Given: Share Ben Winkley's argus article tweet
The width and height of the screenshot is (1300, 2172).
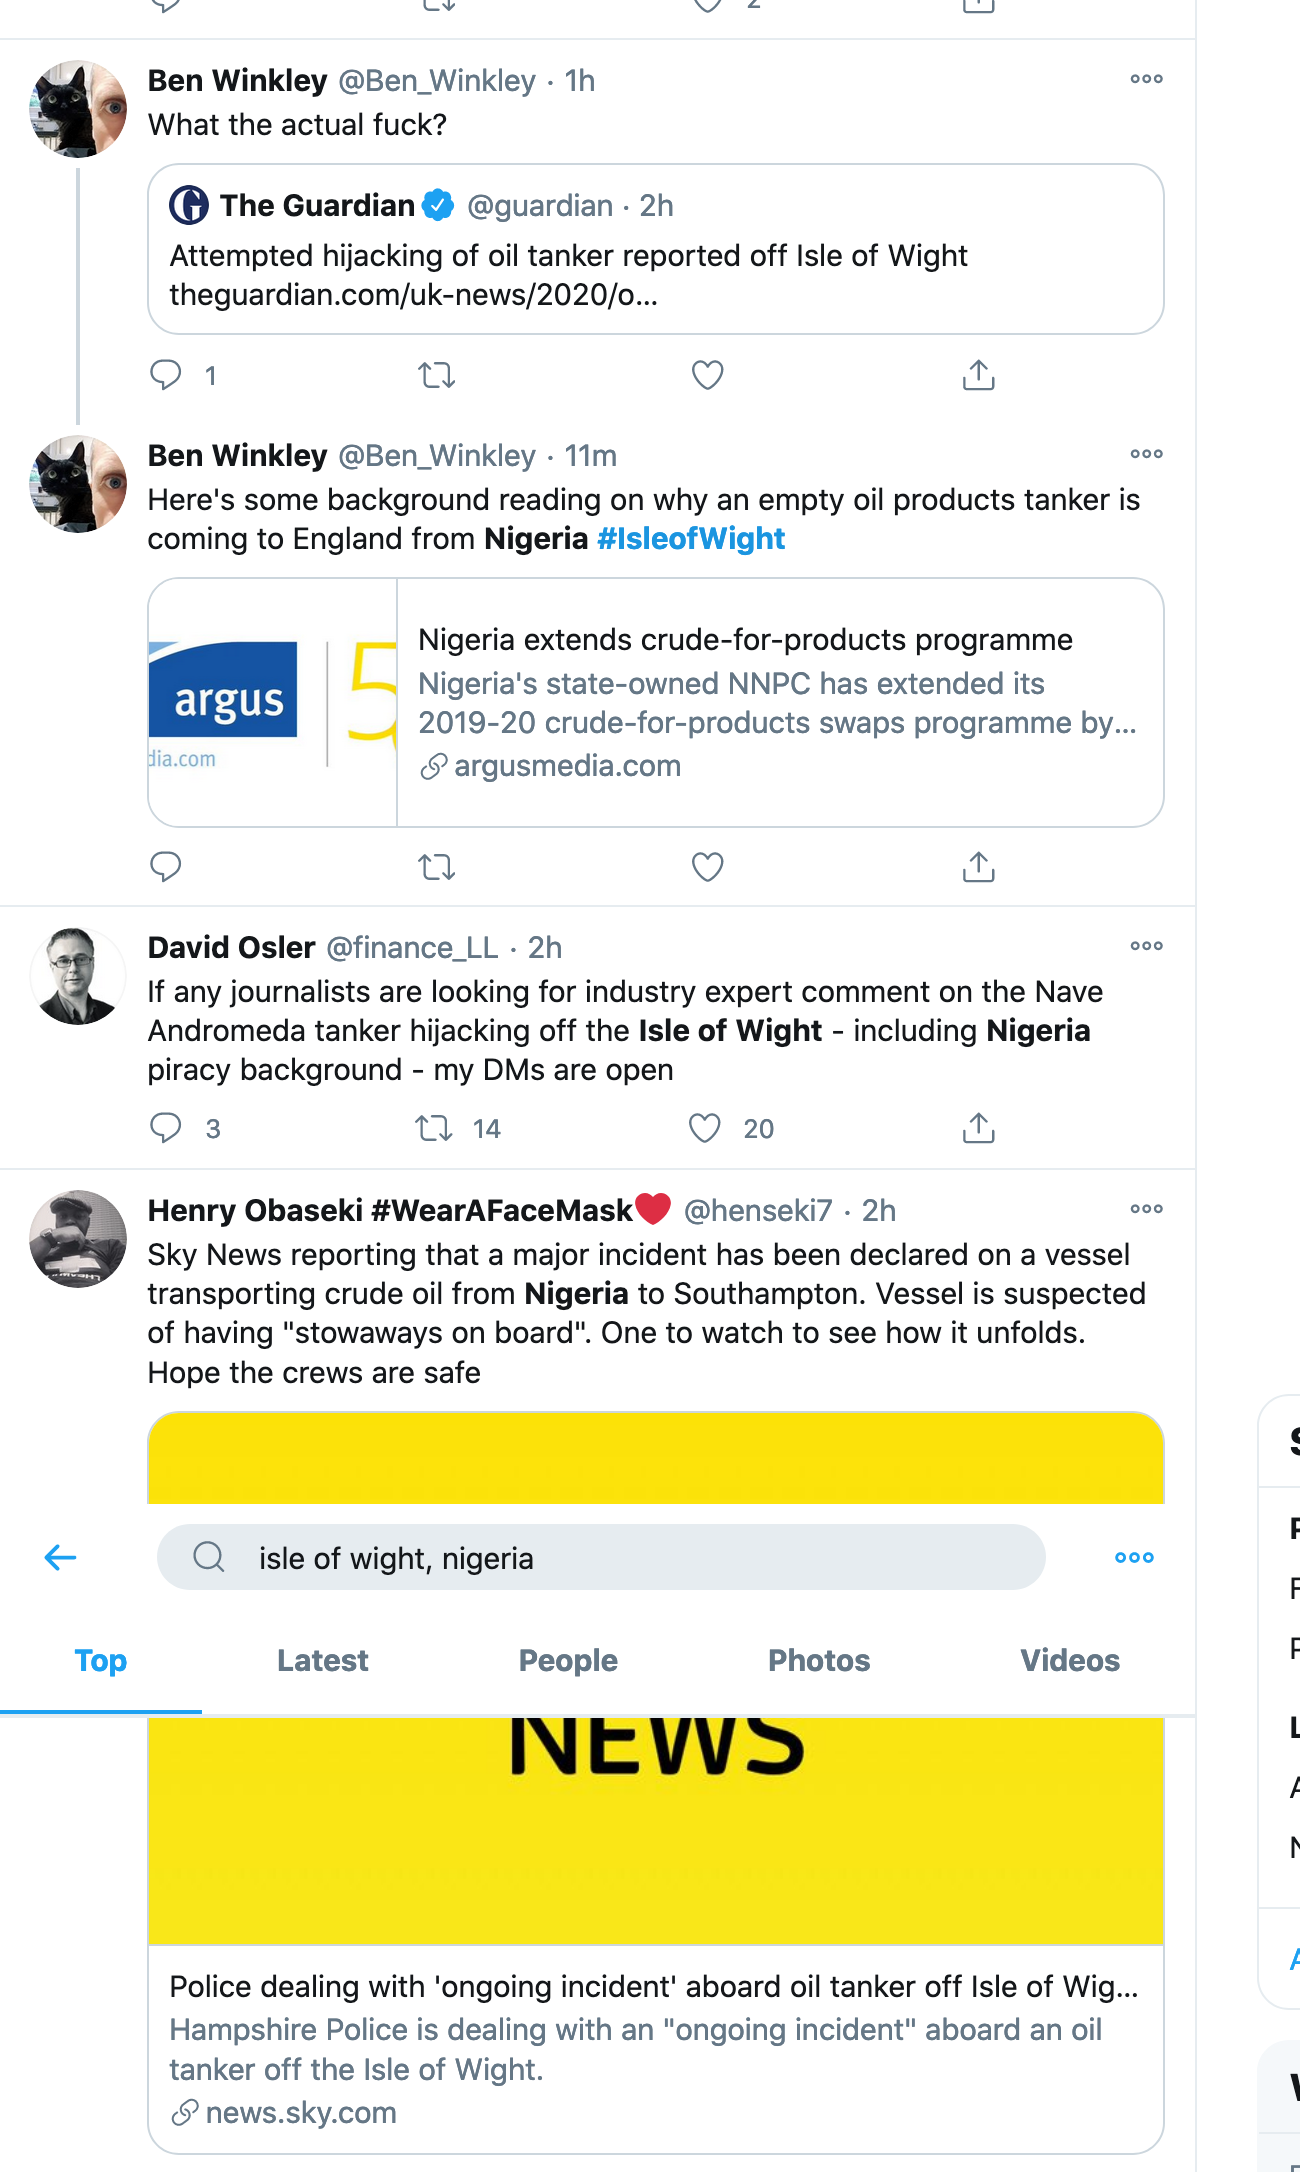Looking at the screenshot, I should pyautogui.click(x=978, y=867).
